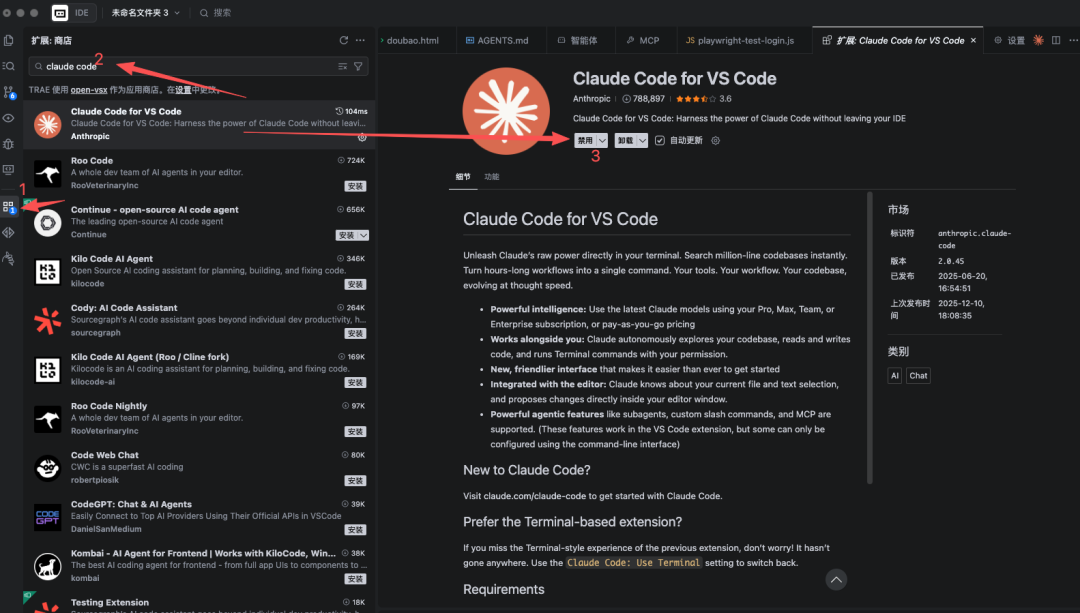Select the Code Web Chat extension icon
The height and width of the screenshot is (613, 1080).
(x=48, y=468)
